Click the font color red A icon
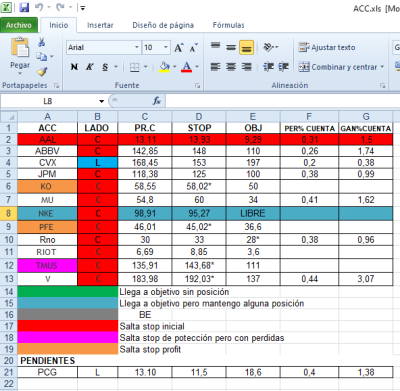 pyautogui.click(x=187, y=67)
